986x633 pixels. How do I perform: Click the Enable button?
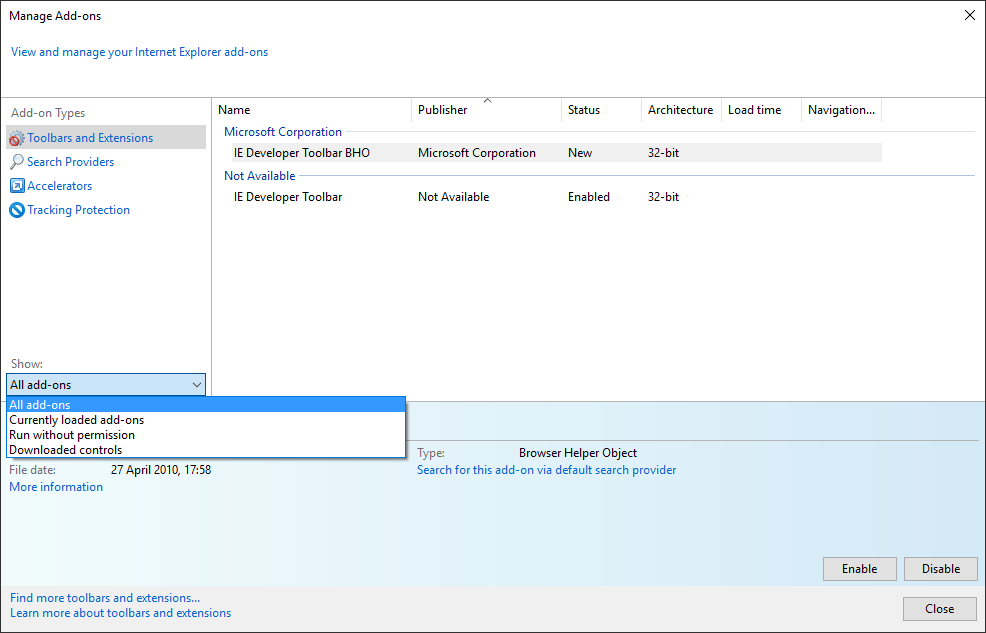(860, 569)
